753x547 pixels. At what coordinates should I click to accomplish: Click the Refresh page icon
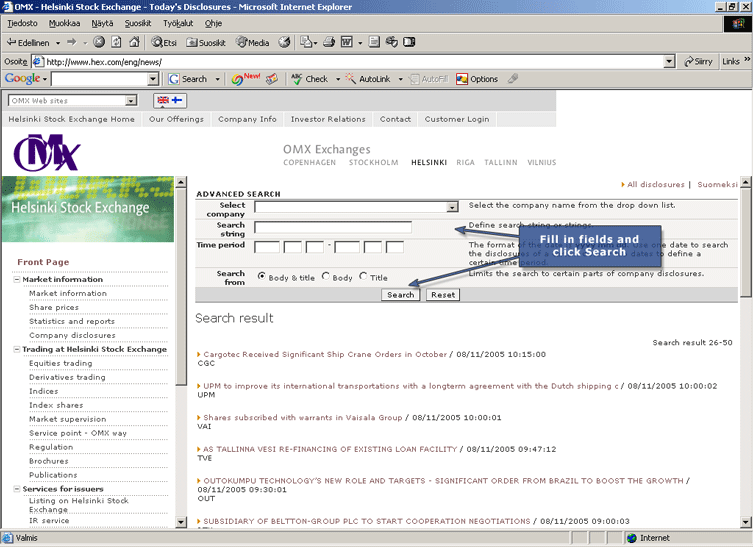coord(117,42)
